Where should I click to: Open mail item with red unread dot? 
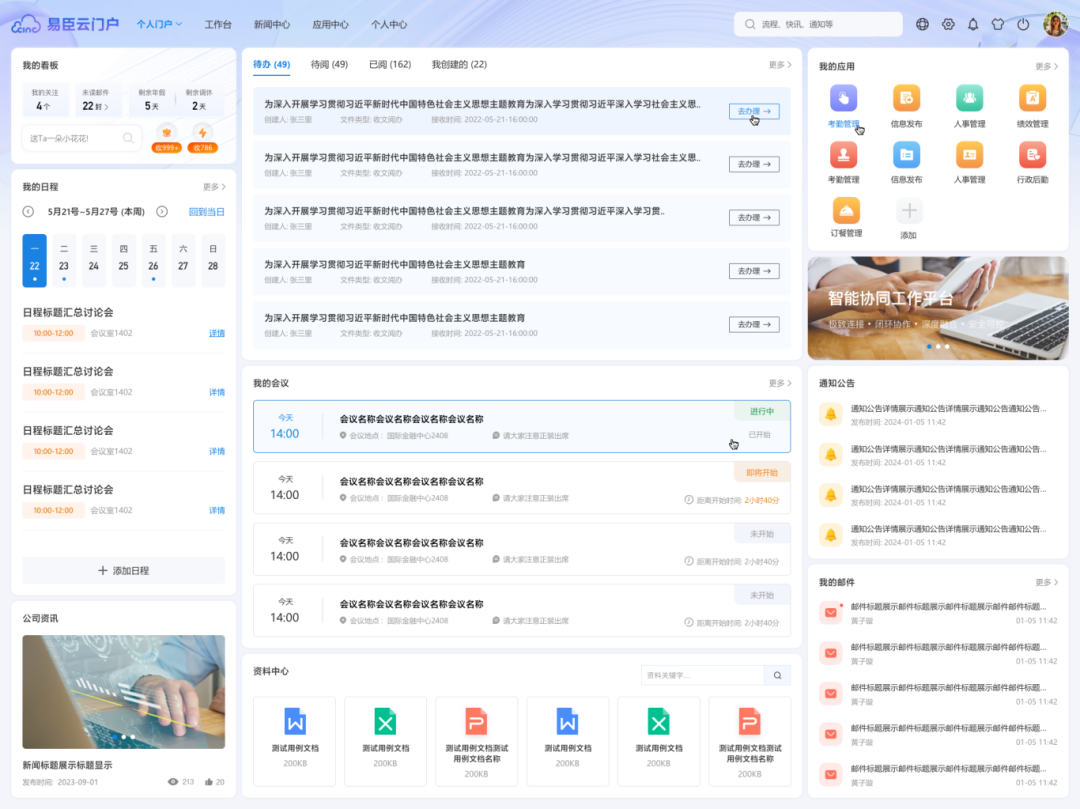coord(938,613)
